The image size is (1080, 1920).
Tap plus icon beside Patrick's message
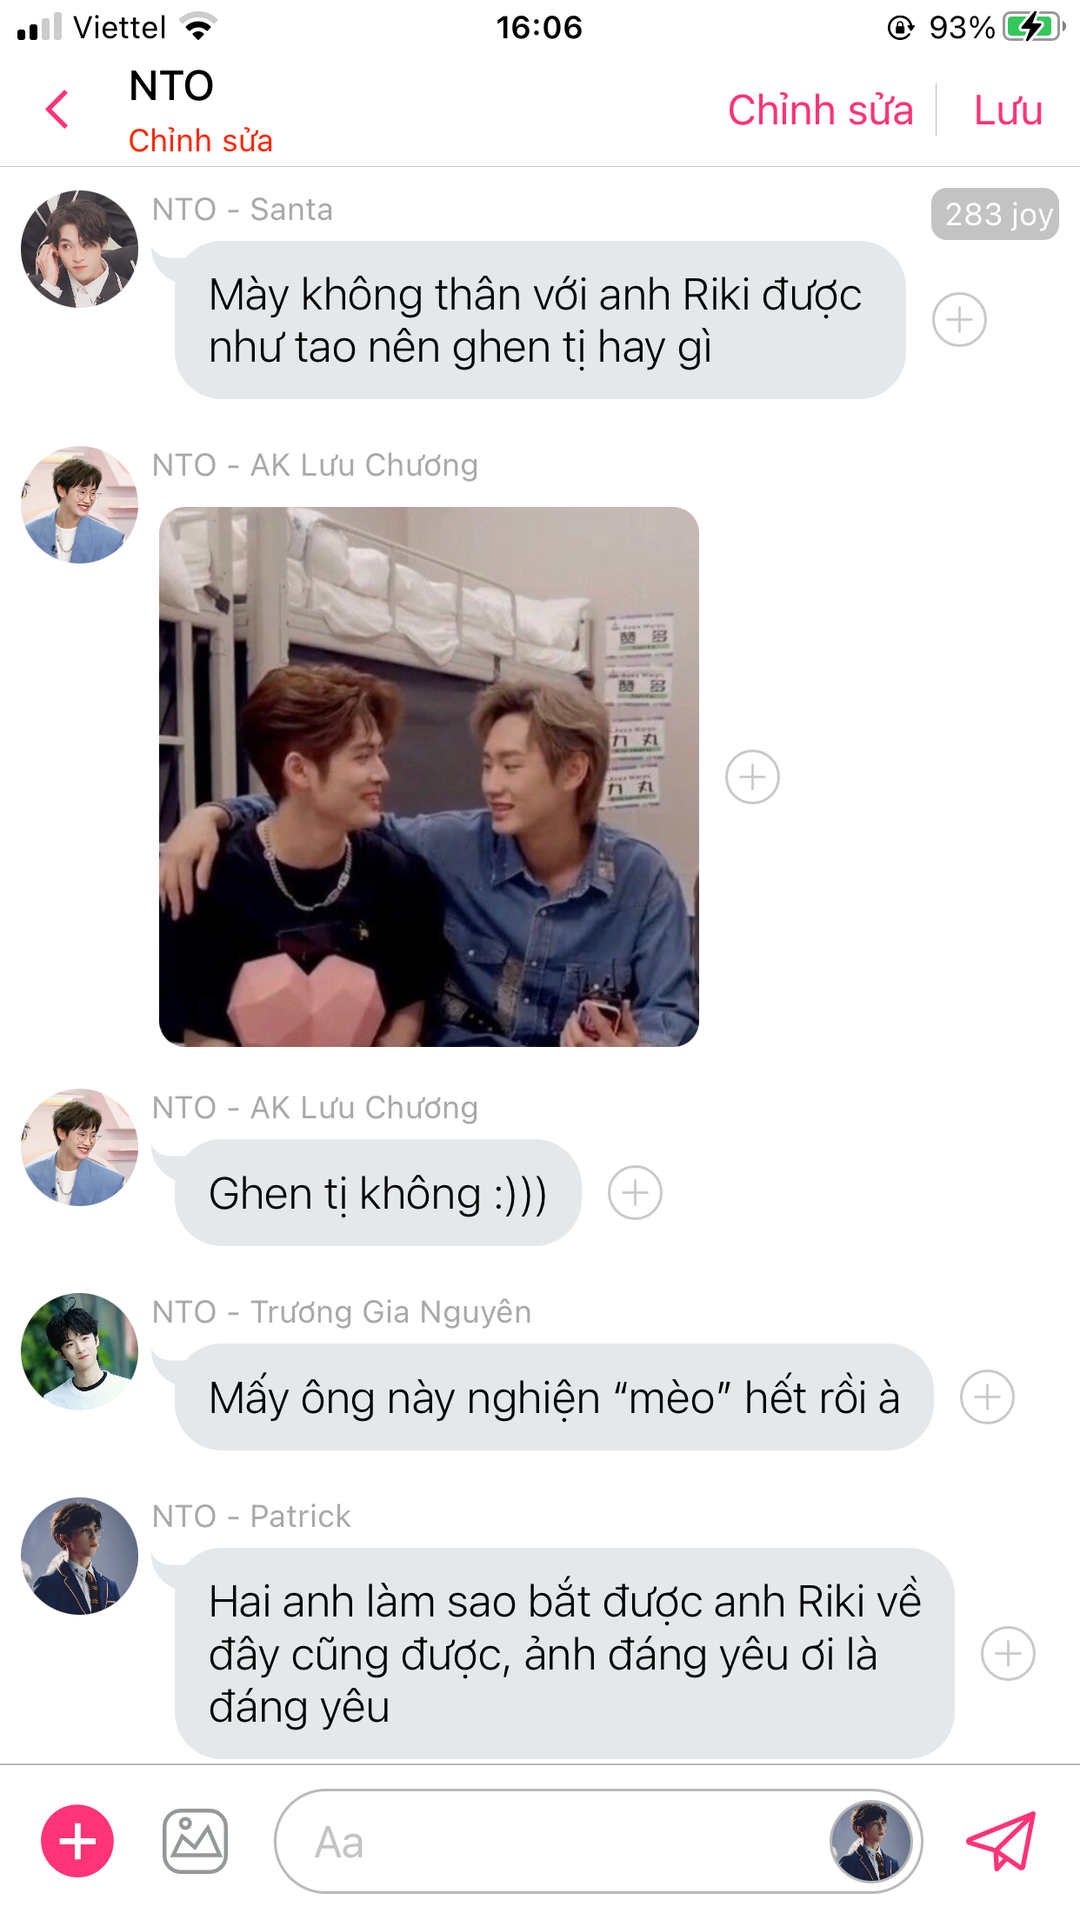point(1008,1654)
